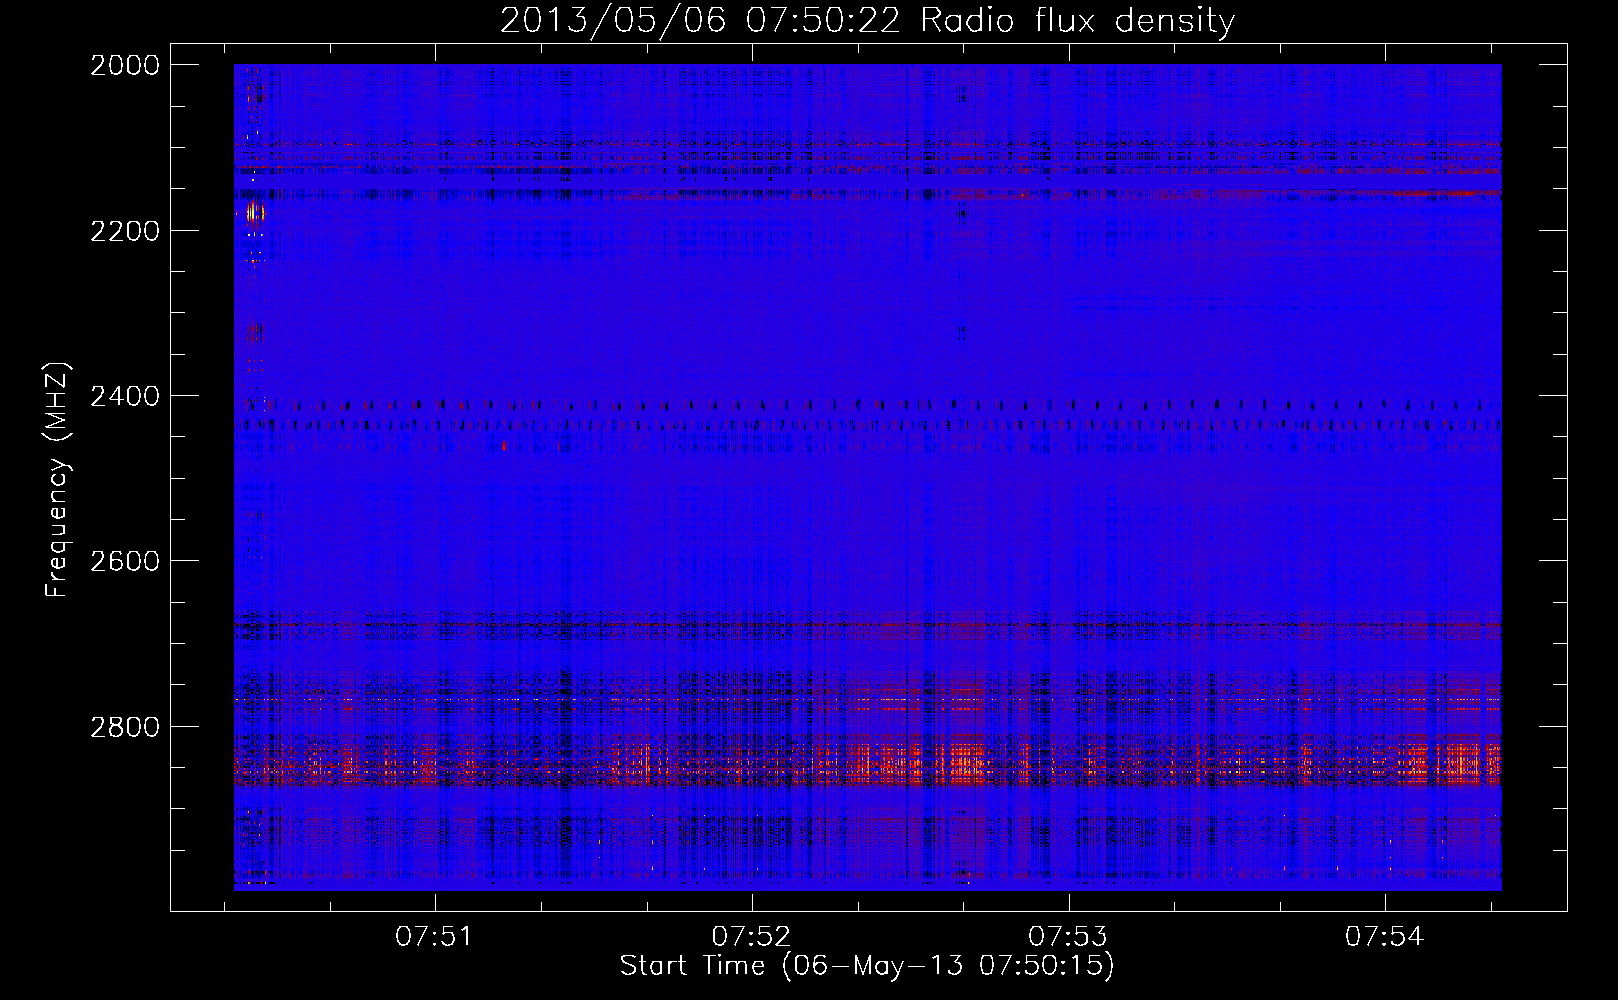Click the 2200 frequency axis label
The image size is (1618, 1000).
125,231
